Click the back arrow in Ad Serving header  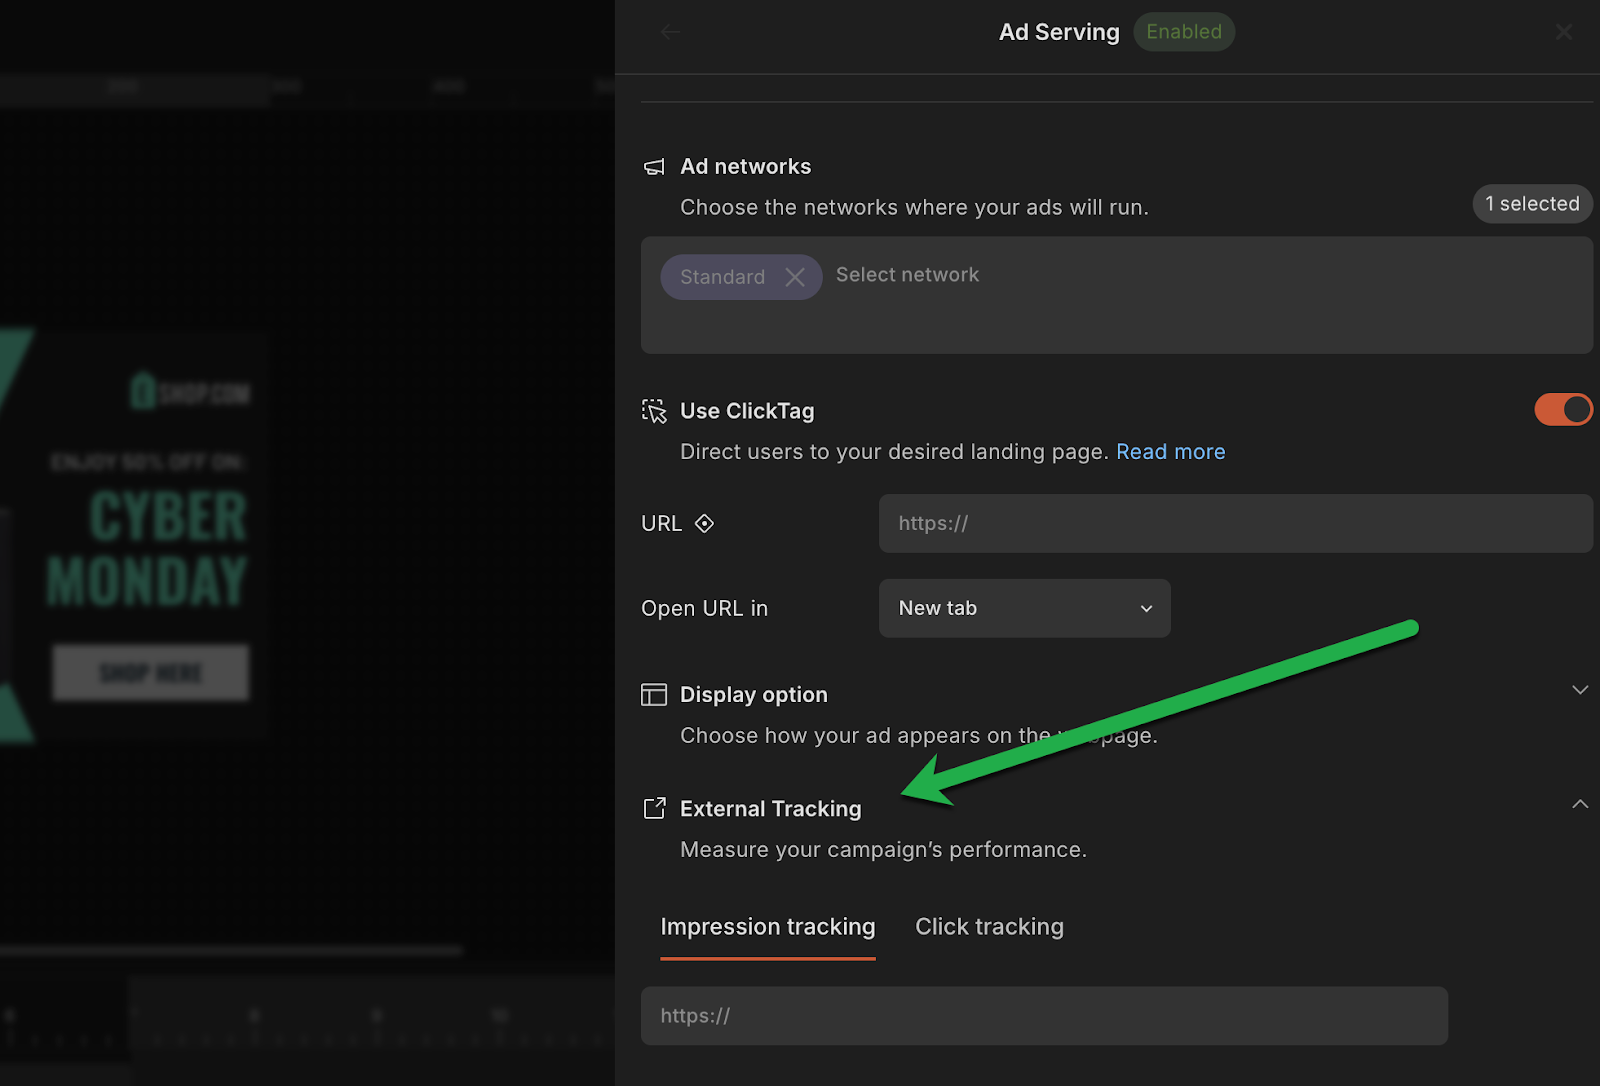point(670,32)
